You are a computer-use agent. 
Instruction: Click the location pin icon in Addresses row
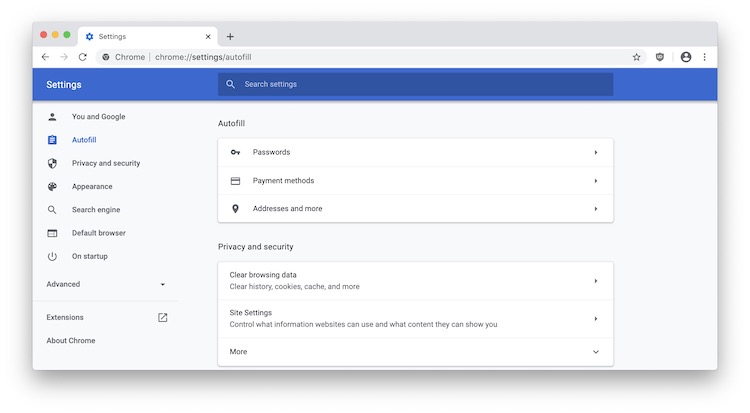[x=235, y=209]
